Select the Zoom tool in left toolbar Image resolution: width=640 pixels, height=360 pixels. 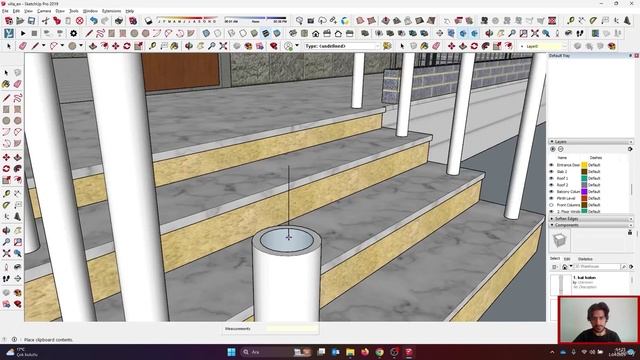tap(6, 242)
